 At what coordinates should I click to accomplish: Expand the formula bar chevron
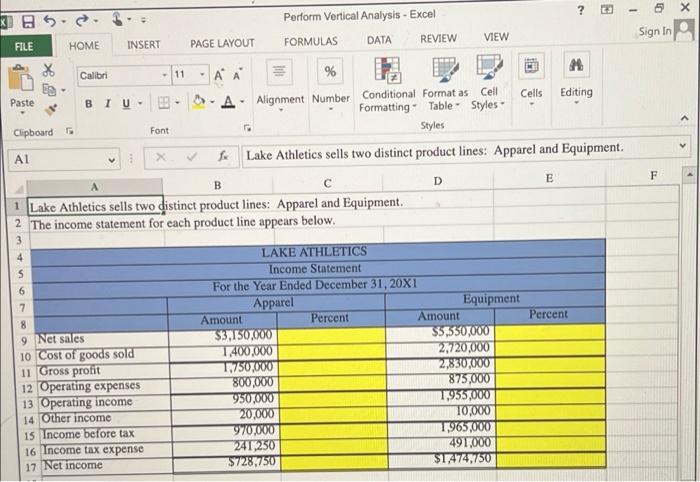tap(682, 145)
